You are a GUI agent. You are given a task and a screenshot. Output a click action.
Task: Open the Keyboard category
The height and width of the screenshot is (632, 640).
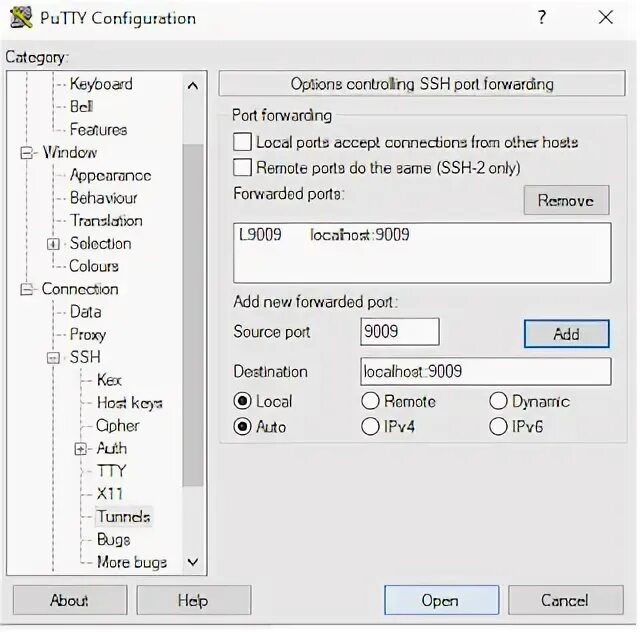point(101,84)
